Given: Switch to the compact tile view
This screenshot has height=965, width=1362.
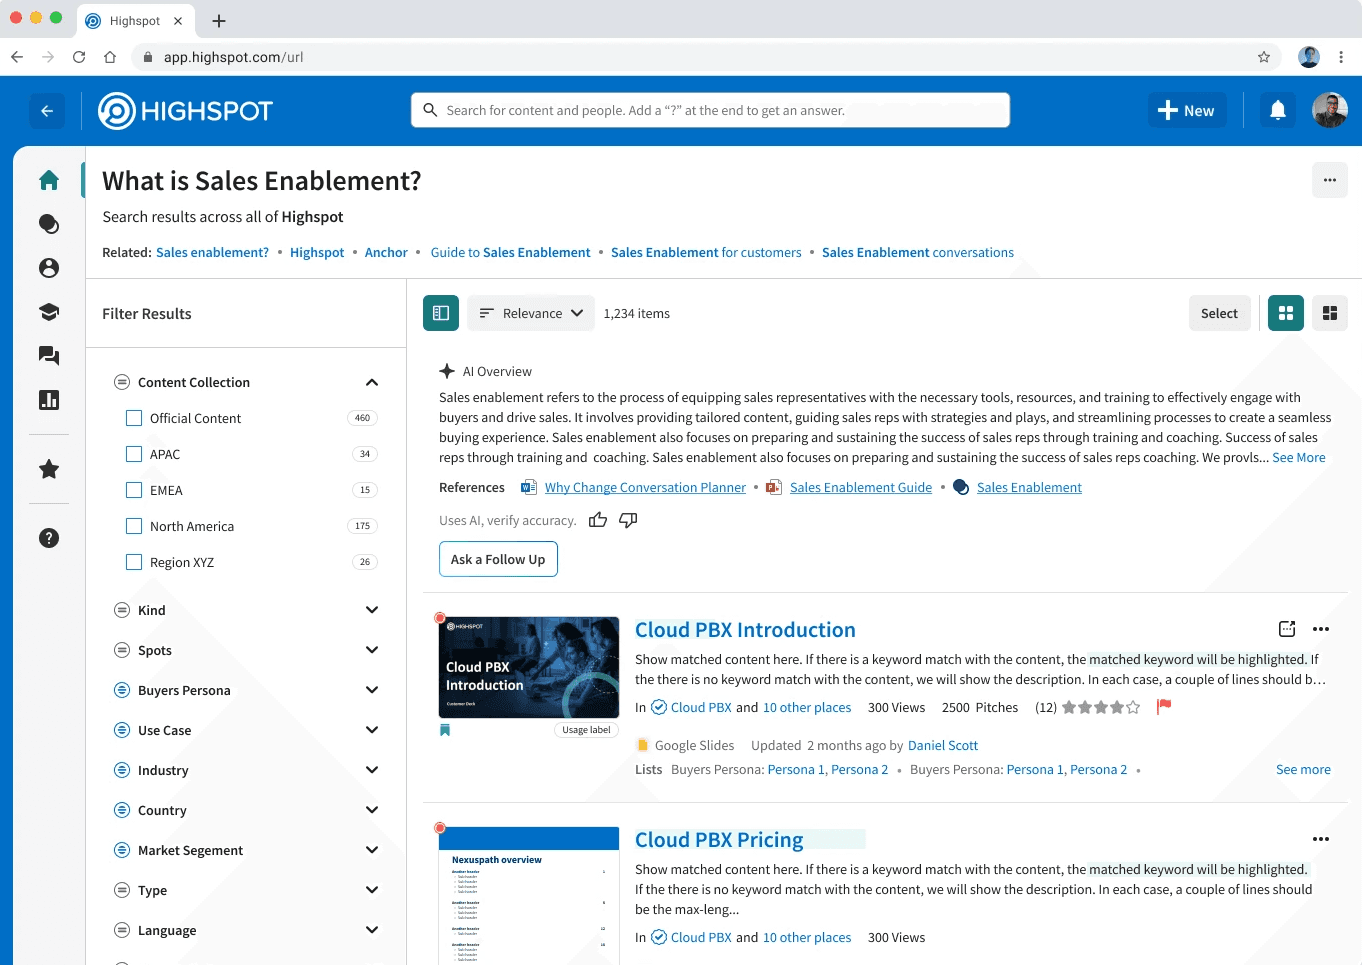Looking at the screenshot, I should (x=1330, y=313).
